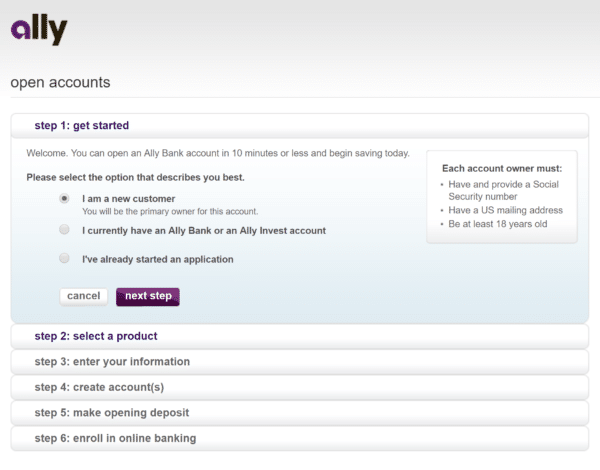This screenshot has width=600, height=470.
Task: Click the 'I've already started an application' label
Action: 158,259
